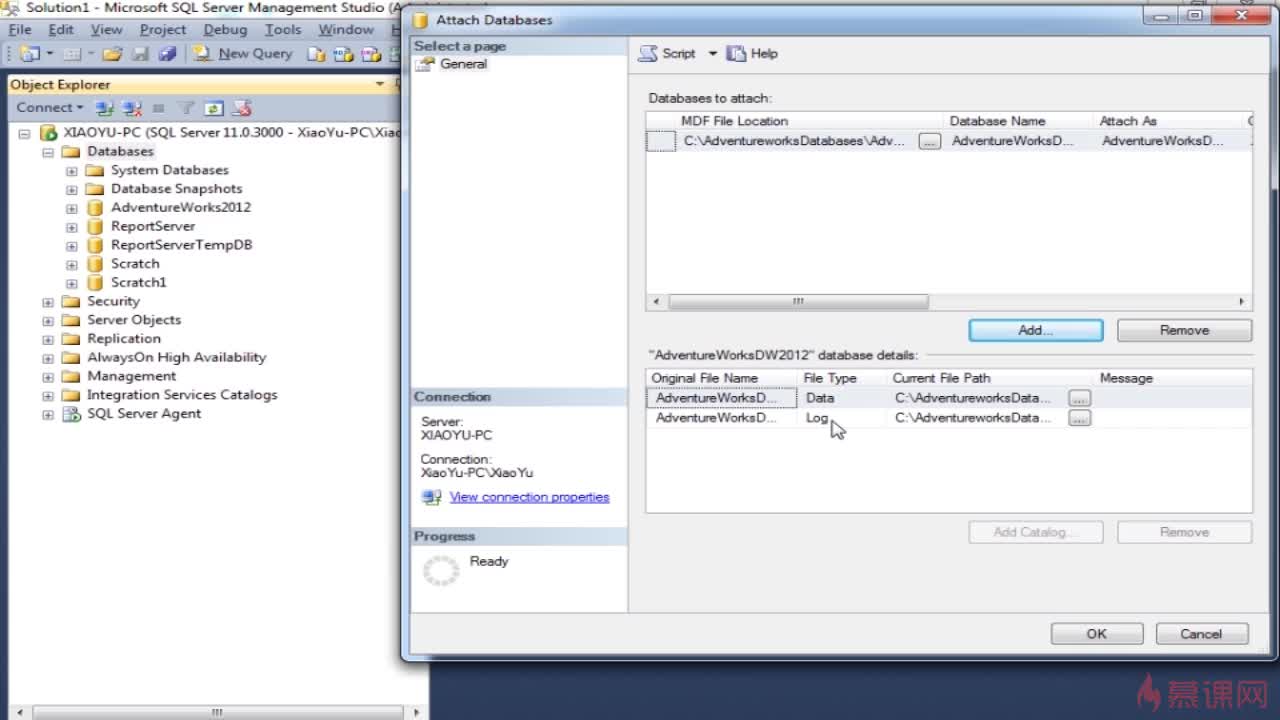1280x720 pixels.
Task: Collapse the Databases folder node
Action: click(x=48, y=152)
